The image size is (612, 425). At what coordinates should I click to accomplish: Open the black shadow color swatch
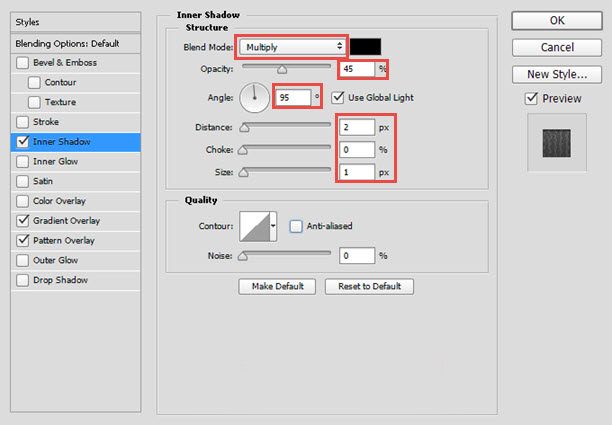coord(365,47)
